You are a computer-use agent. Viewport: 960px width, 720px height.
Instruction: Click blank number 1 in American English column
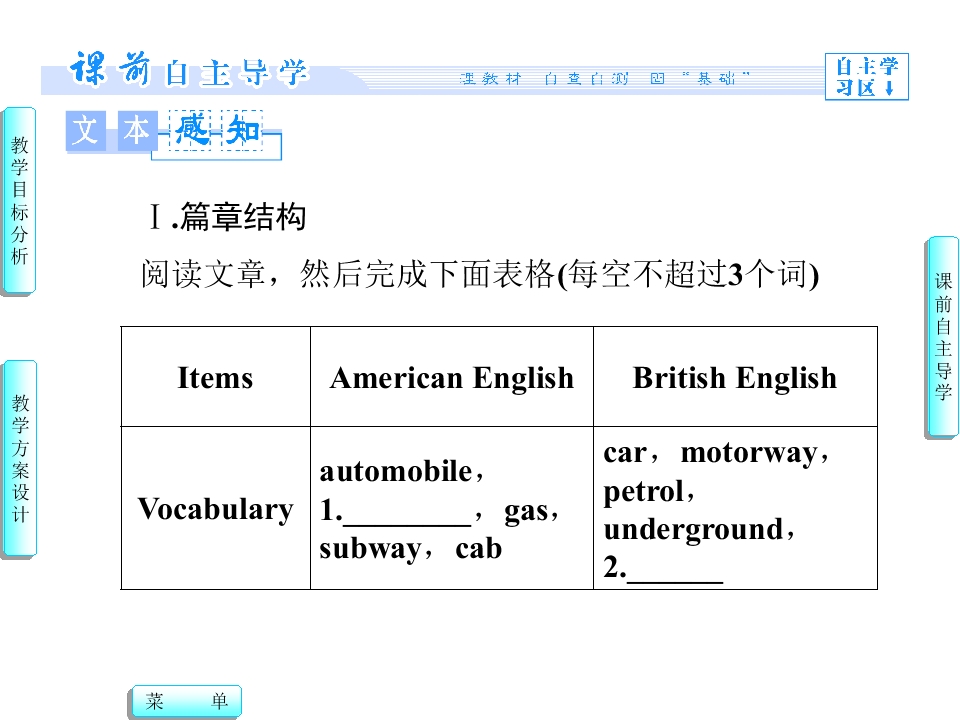click(x=407, y=512)
